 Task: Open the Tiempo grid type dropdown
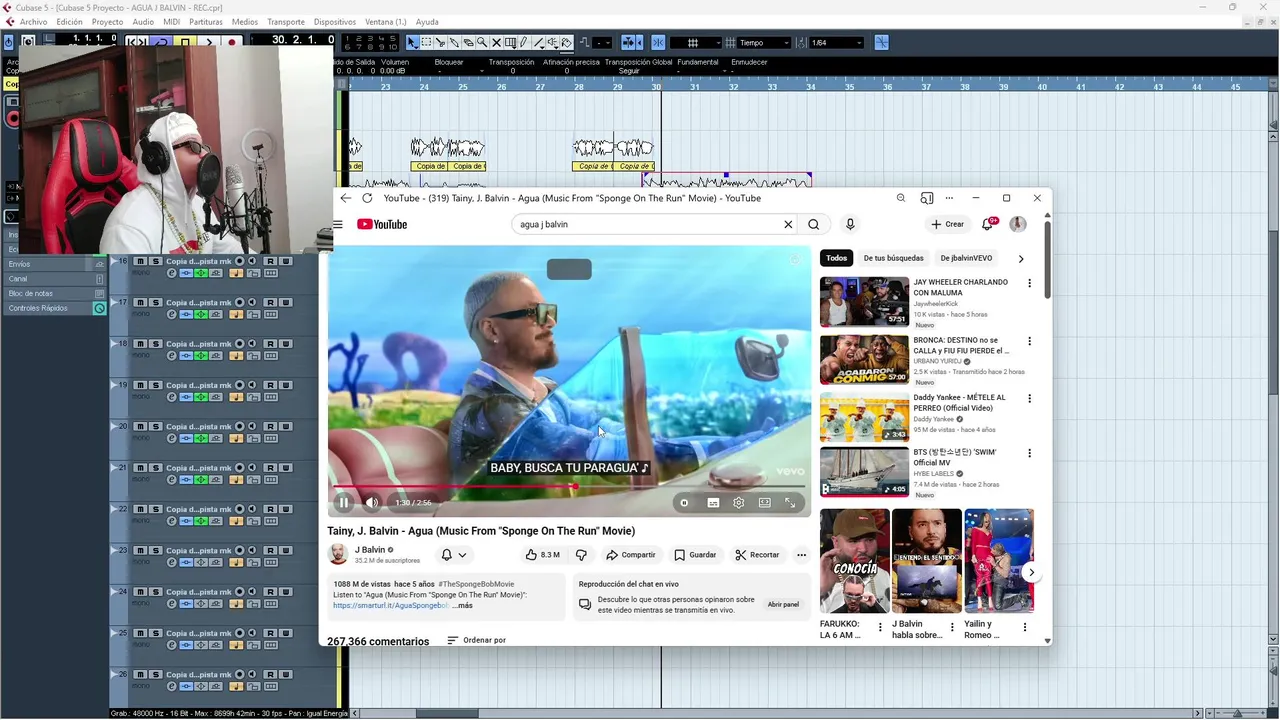pyautogui.click(x=764, y=43)
